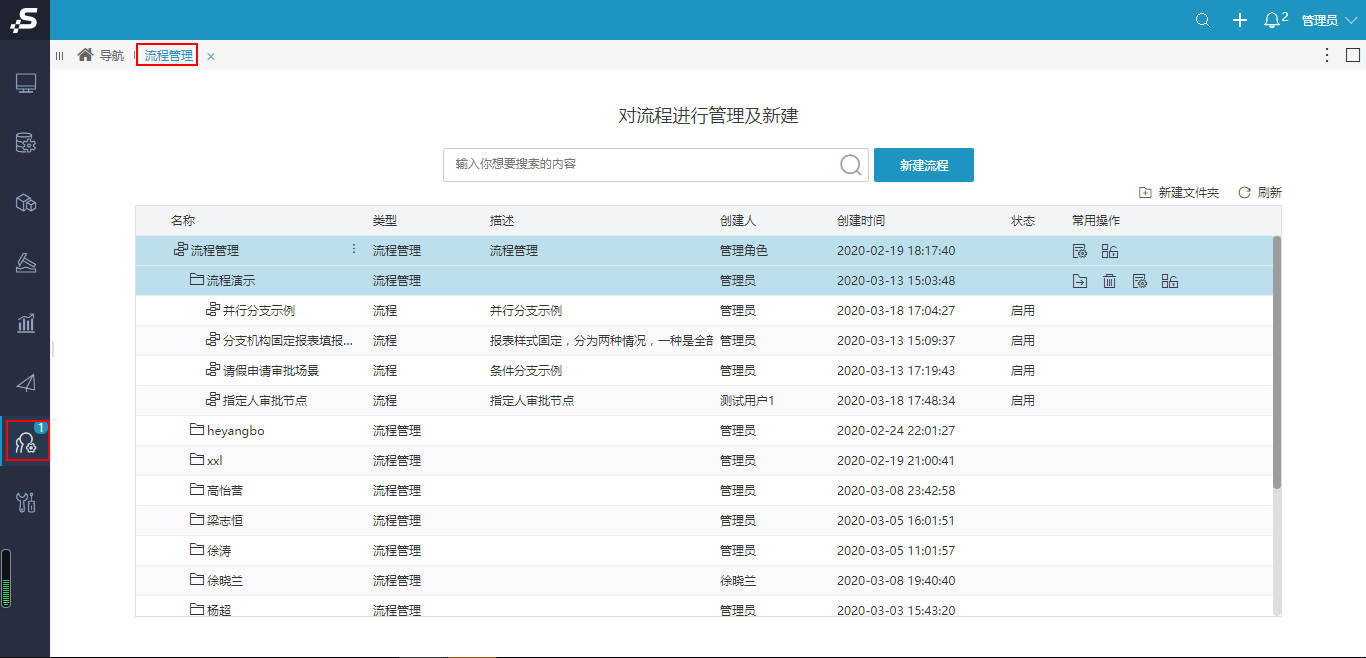Click the 名称 column header
The width and height of the screenshot is (1366, 658).
pos(183,221)
